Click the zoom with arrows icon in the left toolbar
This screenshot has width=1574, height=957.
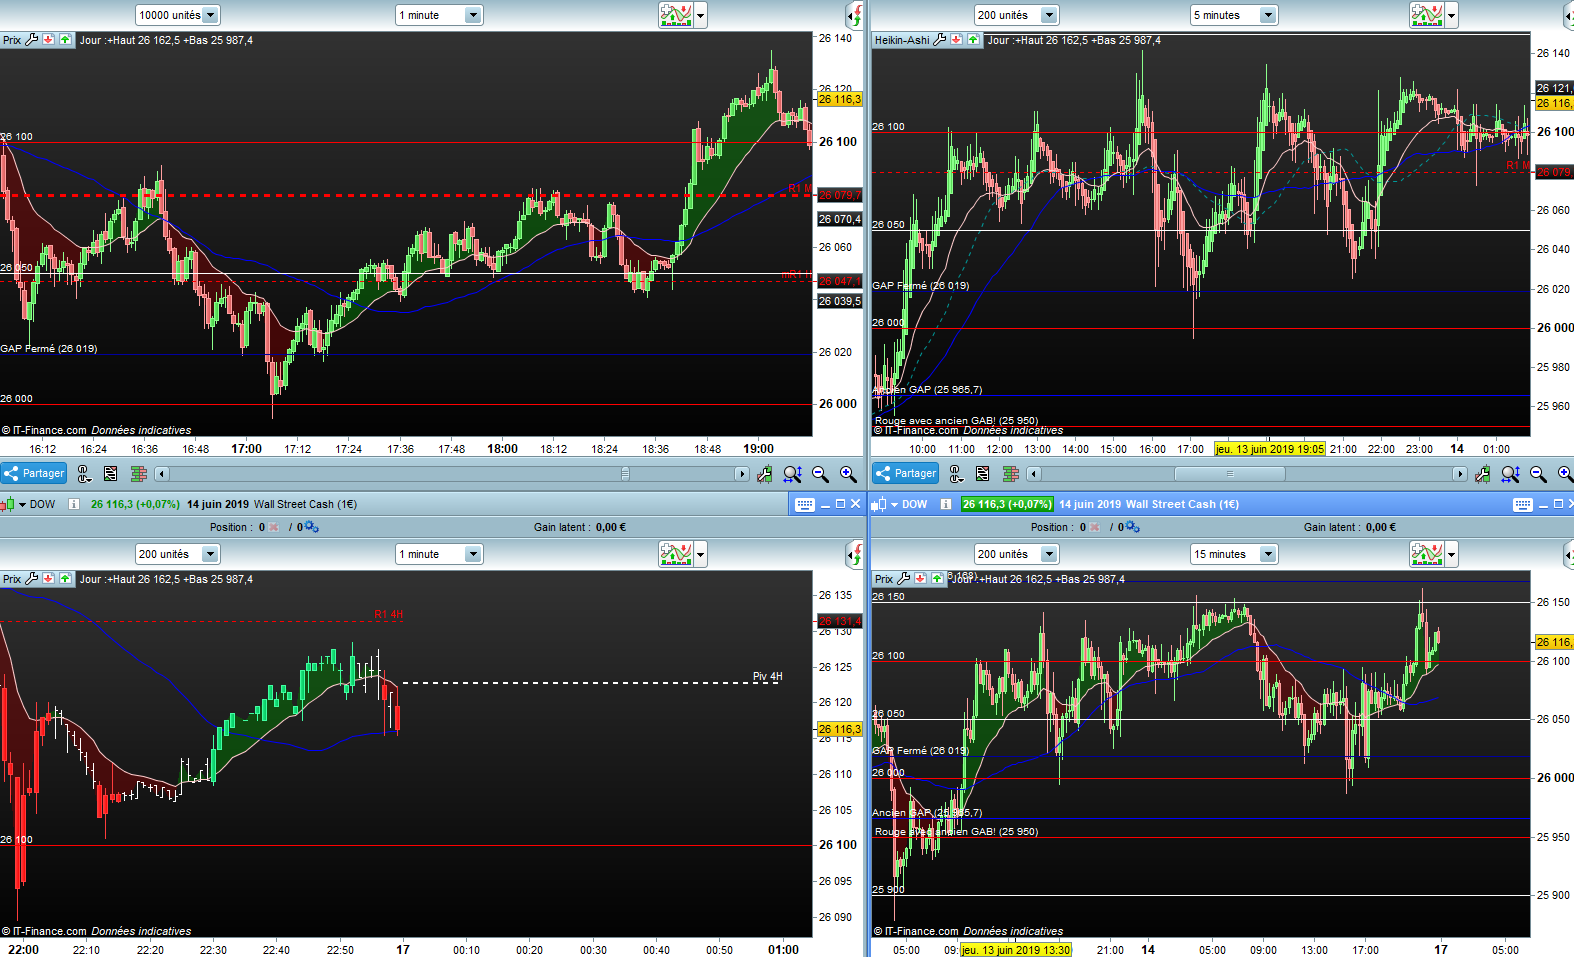pos(793,474)
